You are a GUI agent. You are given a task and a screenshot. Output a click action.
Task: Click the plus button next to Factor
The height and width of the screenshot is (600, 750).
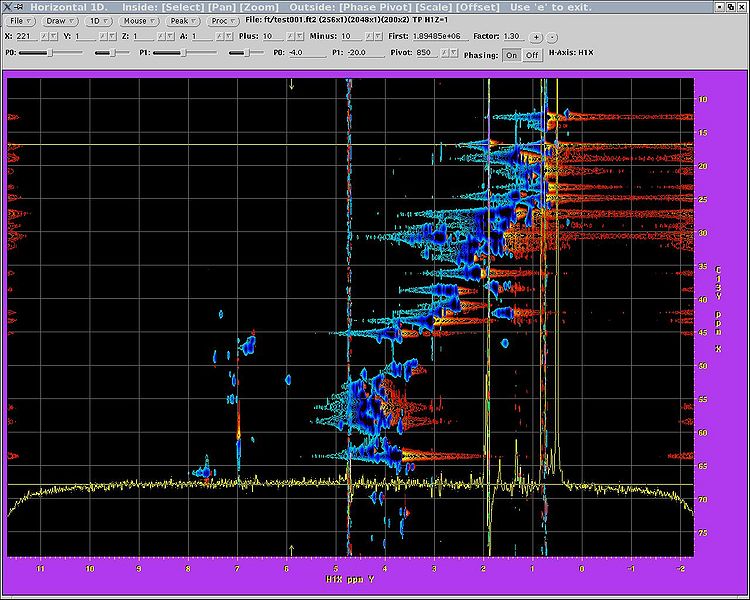point(536,36)
